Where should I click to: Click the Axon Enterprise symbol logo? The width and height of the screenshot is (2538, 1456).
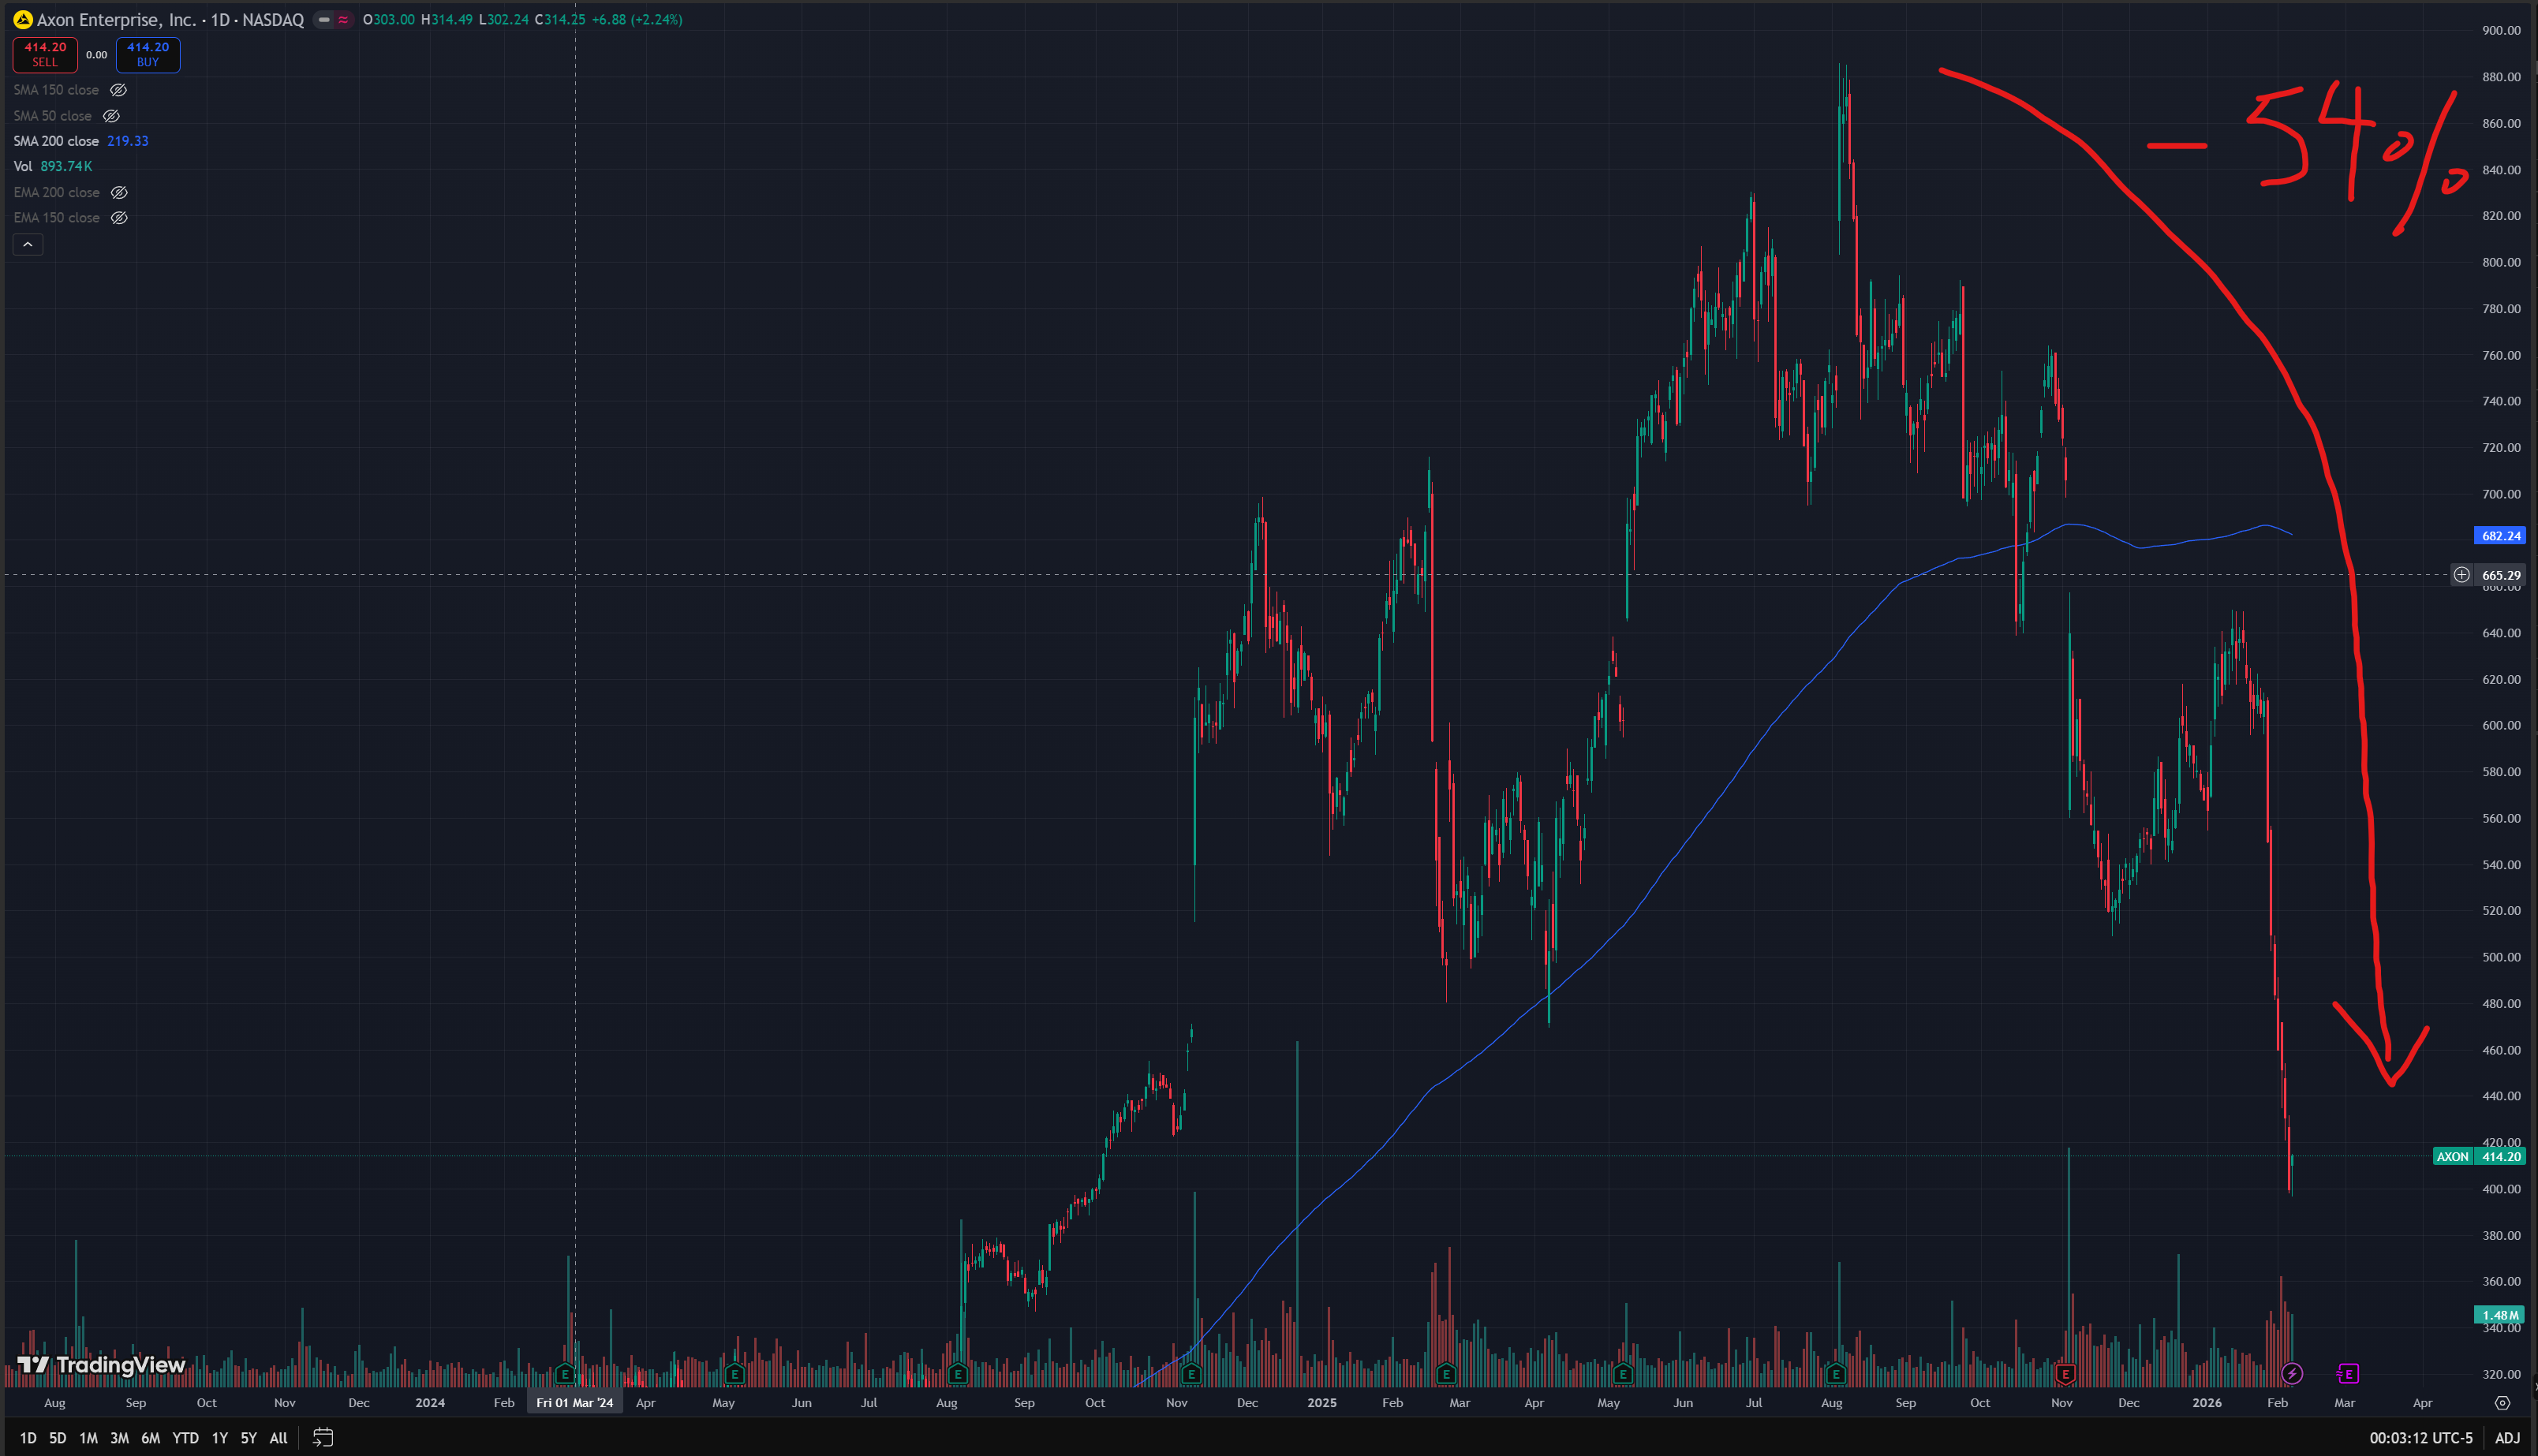point(22,20)
